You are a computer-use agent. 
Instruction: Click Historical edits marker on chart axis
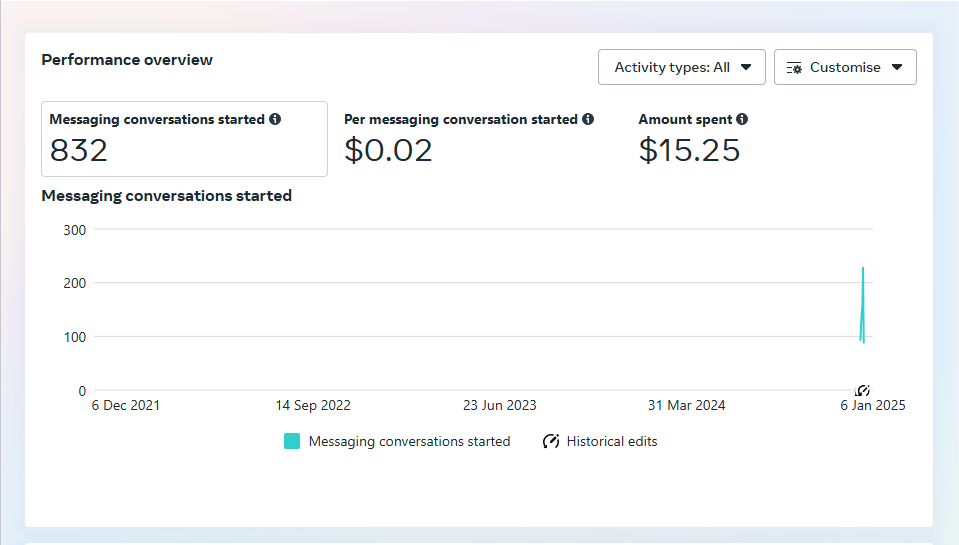click(863, 390)
